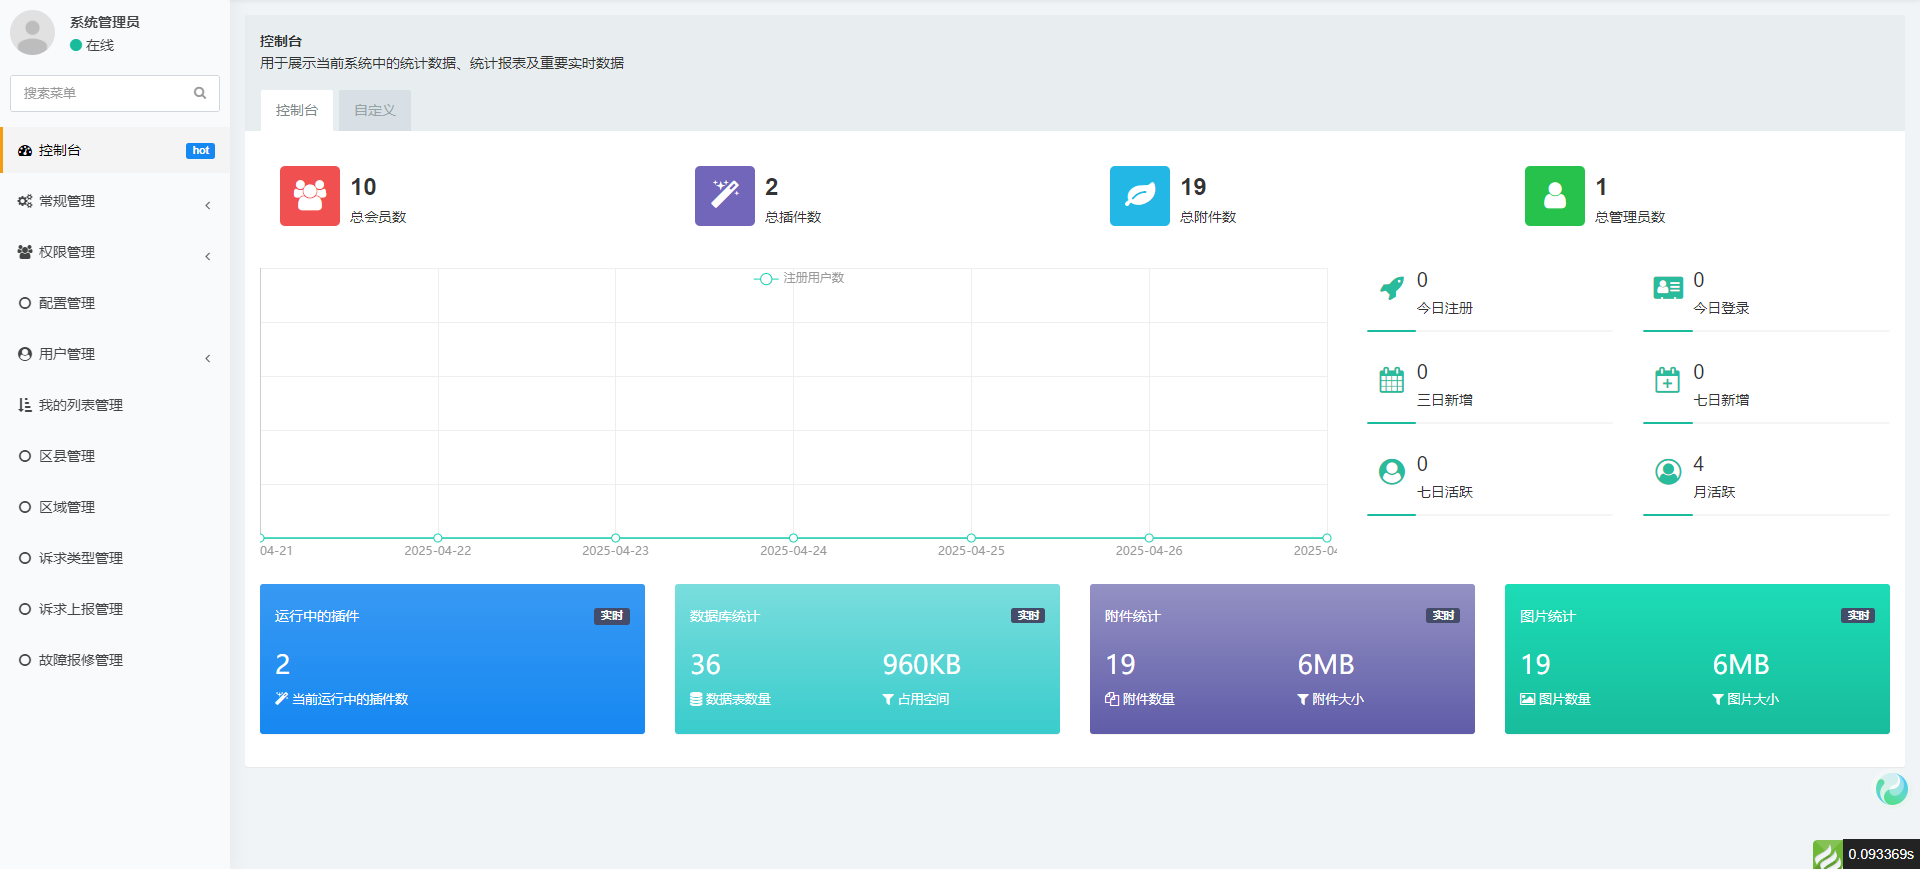Screen dimensions: 1920x869
Task: Click the purple magic wand plugins icon
Action: coord(724,196)
